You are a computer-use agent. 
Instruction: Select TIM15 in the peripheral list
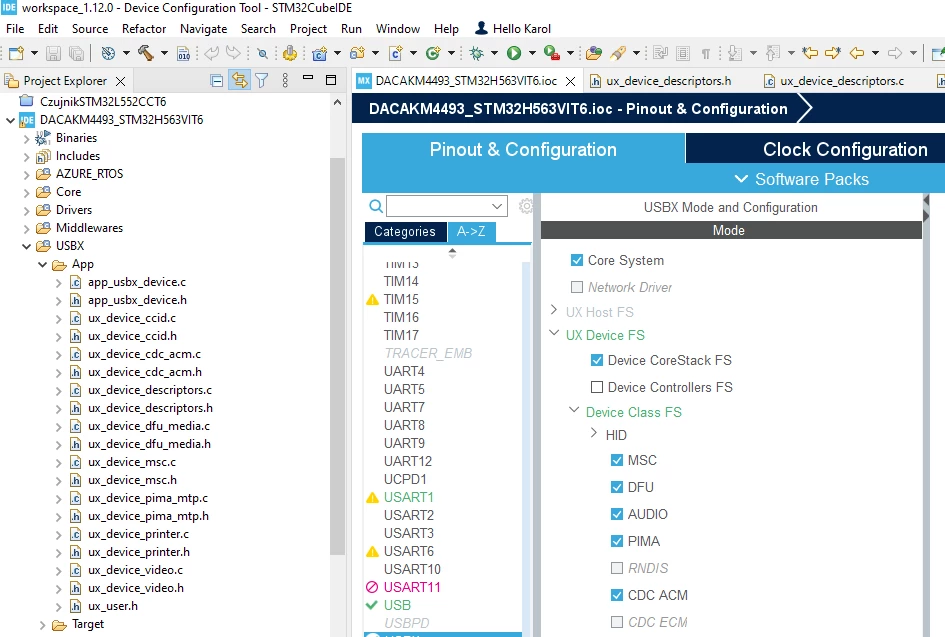click(401, 299)
